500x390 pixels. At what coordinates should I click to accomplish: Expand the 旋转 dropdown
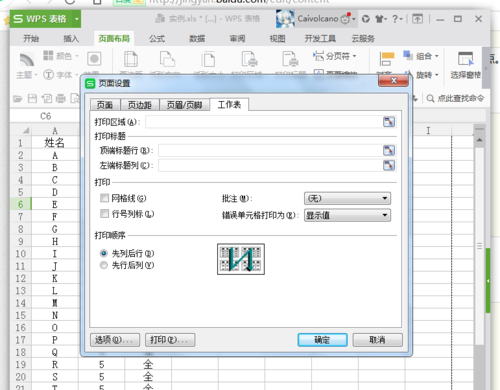coord(437,75)
